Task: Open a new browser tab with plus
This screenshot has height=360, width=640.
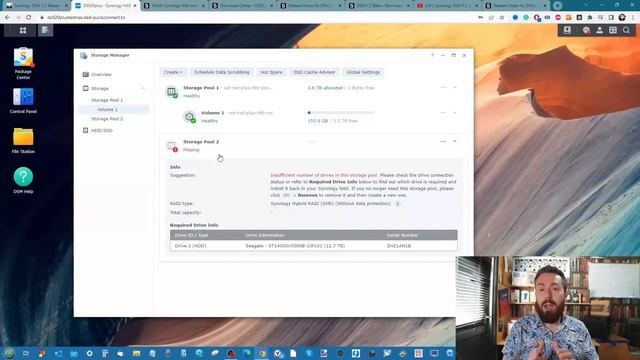Action: pyautogui.click(x=558, y=6)
